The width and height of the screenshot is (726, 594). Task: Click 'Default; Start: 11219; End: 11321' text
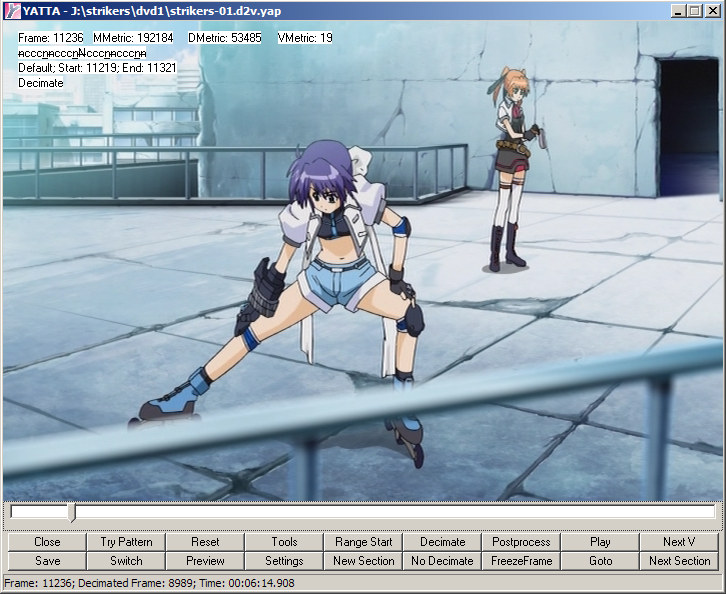(97, 68)
